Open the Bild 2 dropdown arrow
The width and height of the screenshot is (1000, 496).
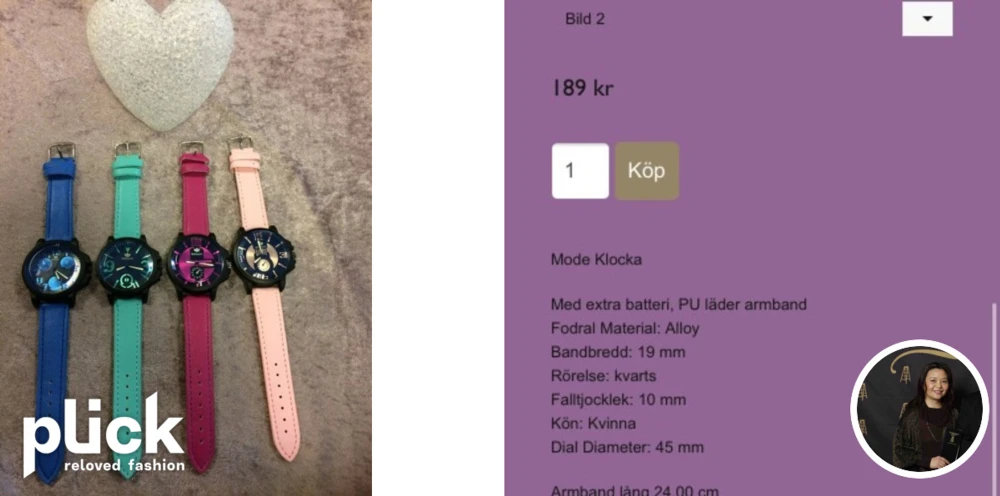click(927, 18)
